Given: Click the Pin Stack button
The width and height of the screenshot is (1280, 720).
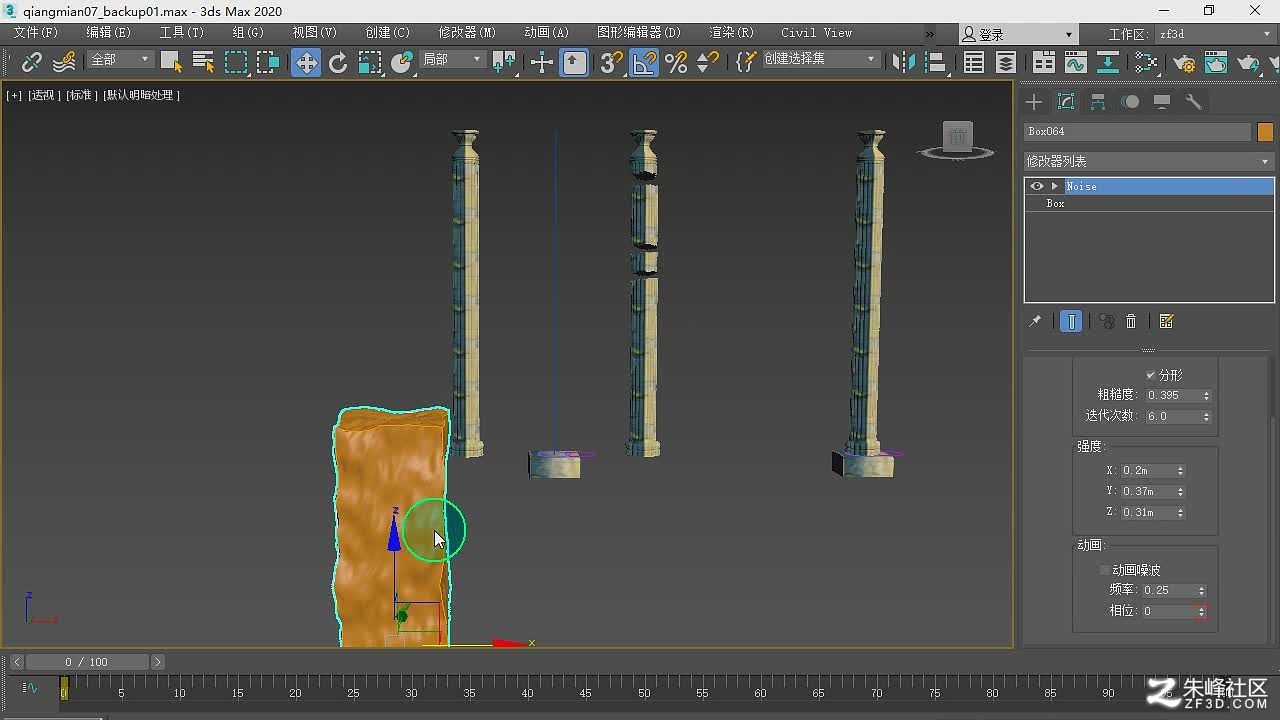Looking at the screenshot, I should pyautogui.click(x=1035, y=322).
